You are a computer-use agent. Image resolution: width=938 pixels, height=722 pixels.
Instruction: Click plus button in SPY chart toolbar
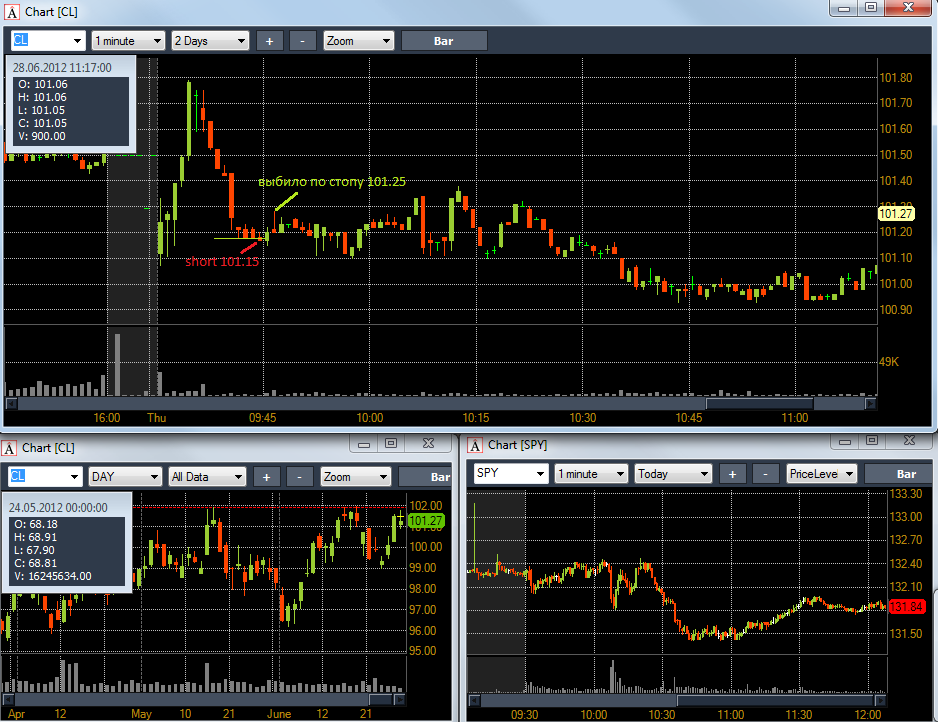point(732,474)
